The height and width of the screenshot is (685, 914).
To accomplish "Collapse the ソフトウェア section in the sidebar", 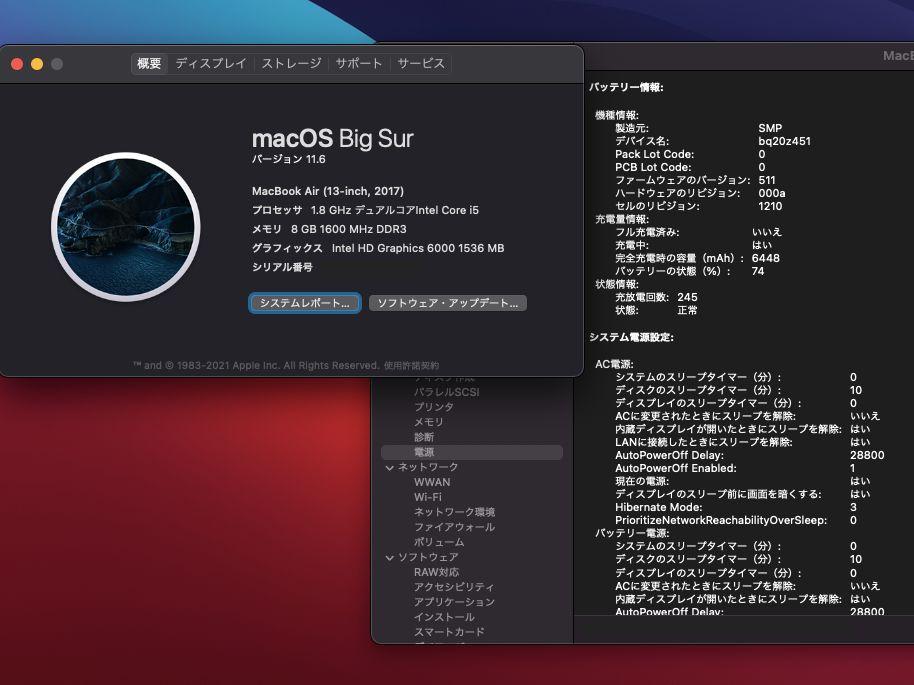I will [389, 558].
